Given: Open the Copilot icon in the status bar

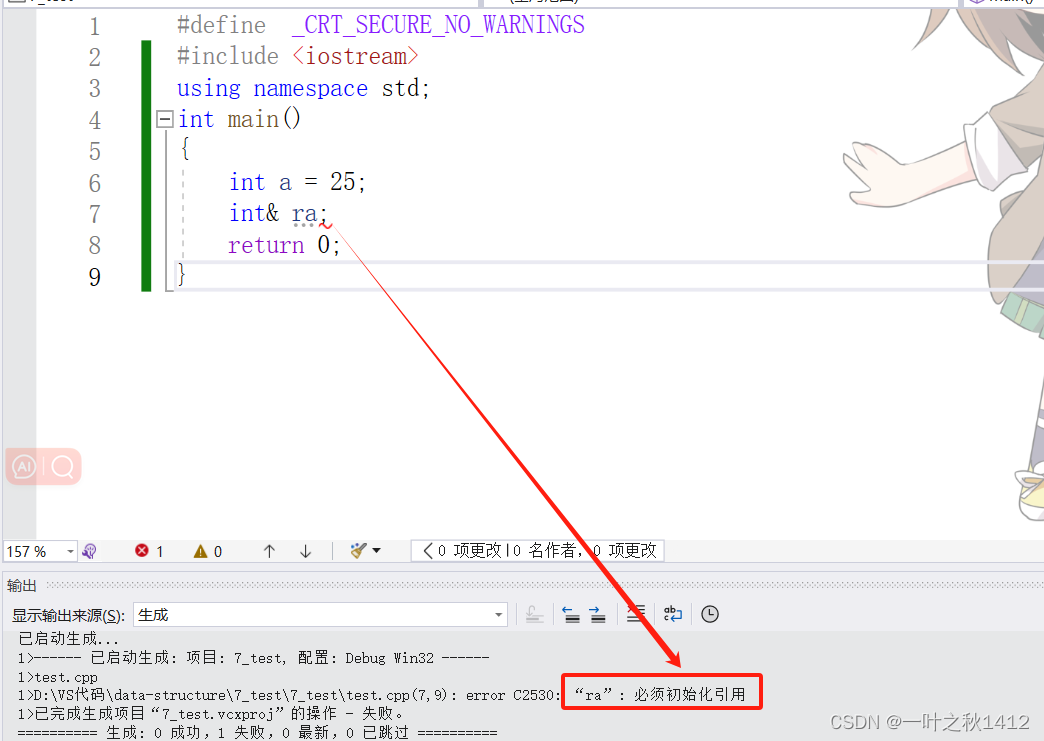Looking at the screenshot, I should (x=90, y=550).
